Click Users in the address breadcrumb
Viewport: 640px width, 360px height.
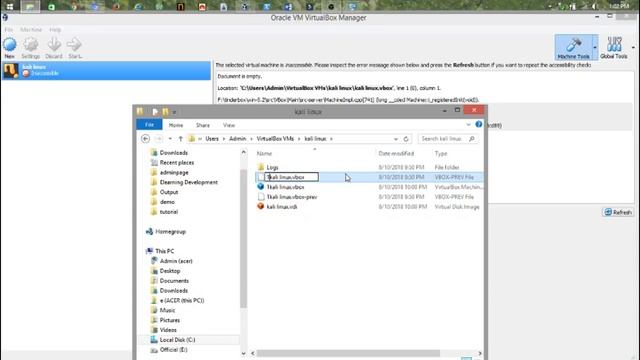point(212,139)
